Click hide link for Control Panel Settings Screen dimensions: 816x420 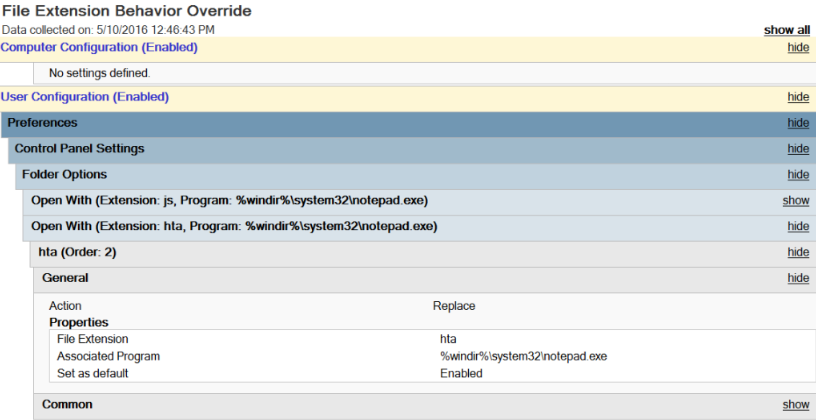[x=798, y=149]
